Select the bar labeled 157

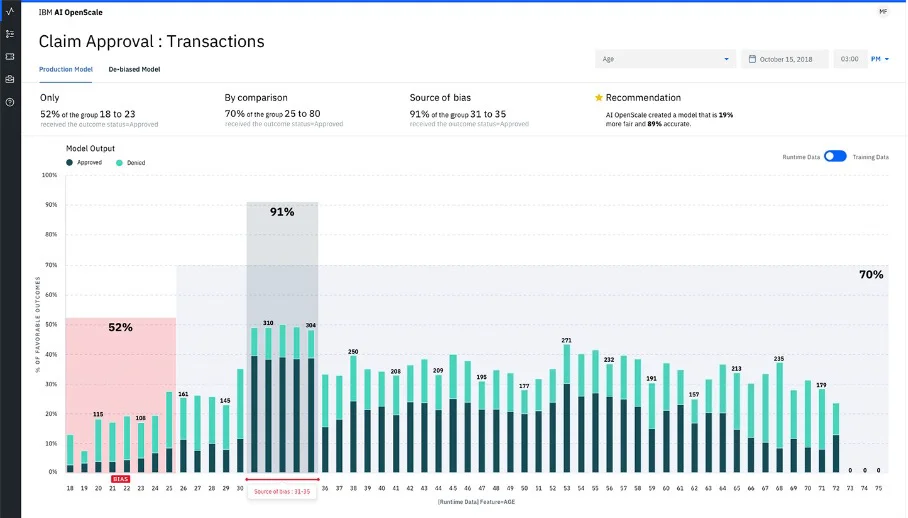point(694,436)
